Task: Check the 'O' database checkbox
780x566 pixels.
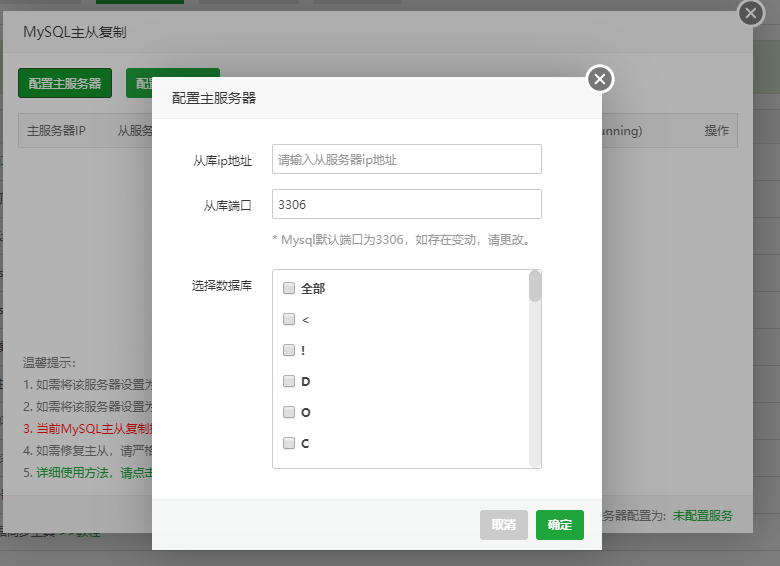Action: pos(289,412)
